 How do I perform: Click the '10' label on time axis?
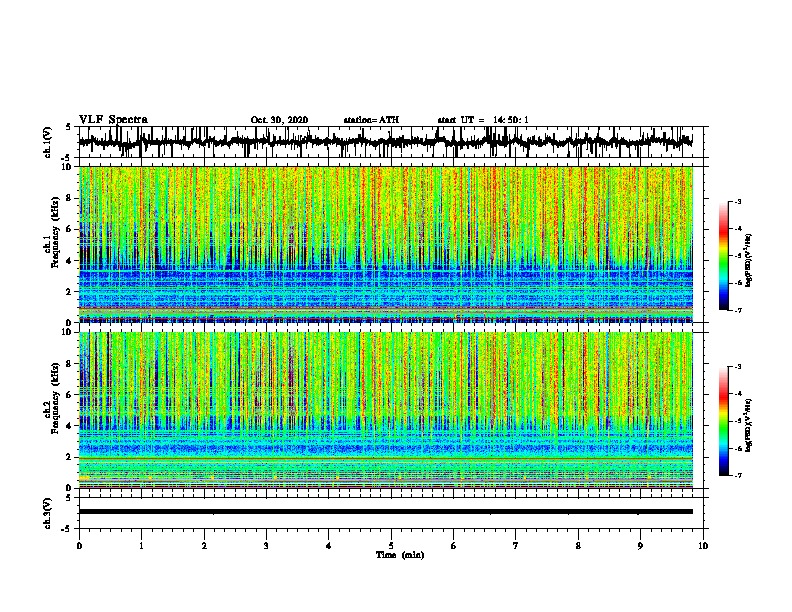(x=703, y=545)
